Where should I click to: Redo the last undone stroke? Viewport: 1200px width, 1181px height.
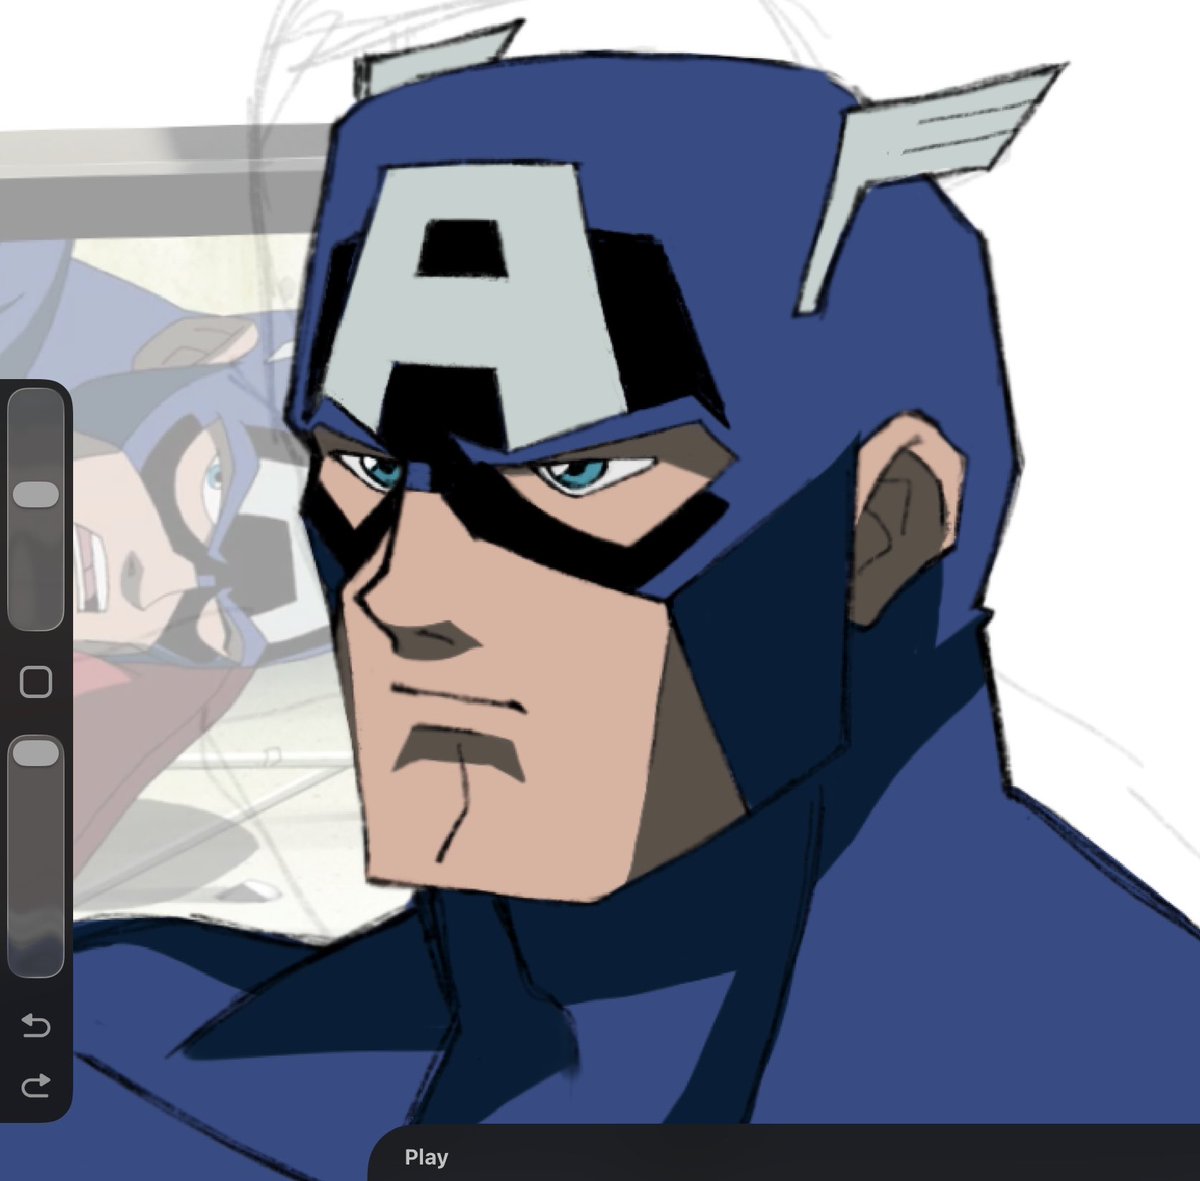point(36,1085)
